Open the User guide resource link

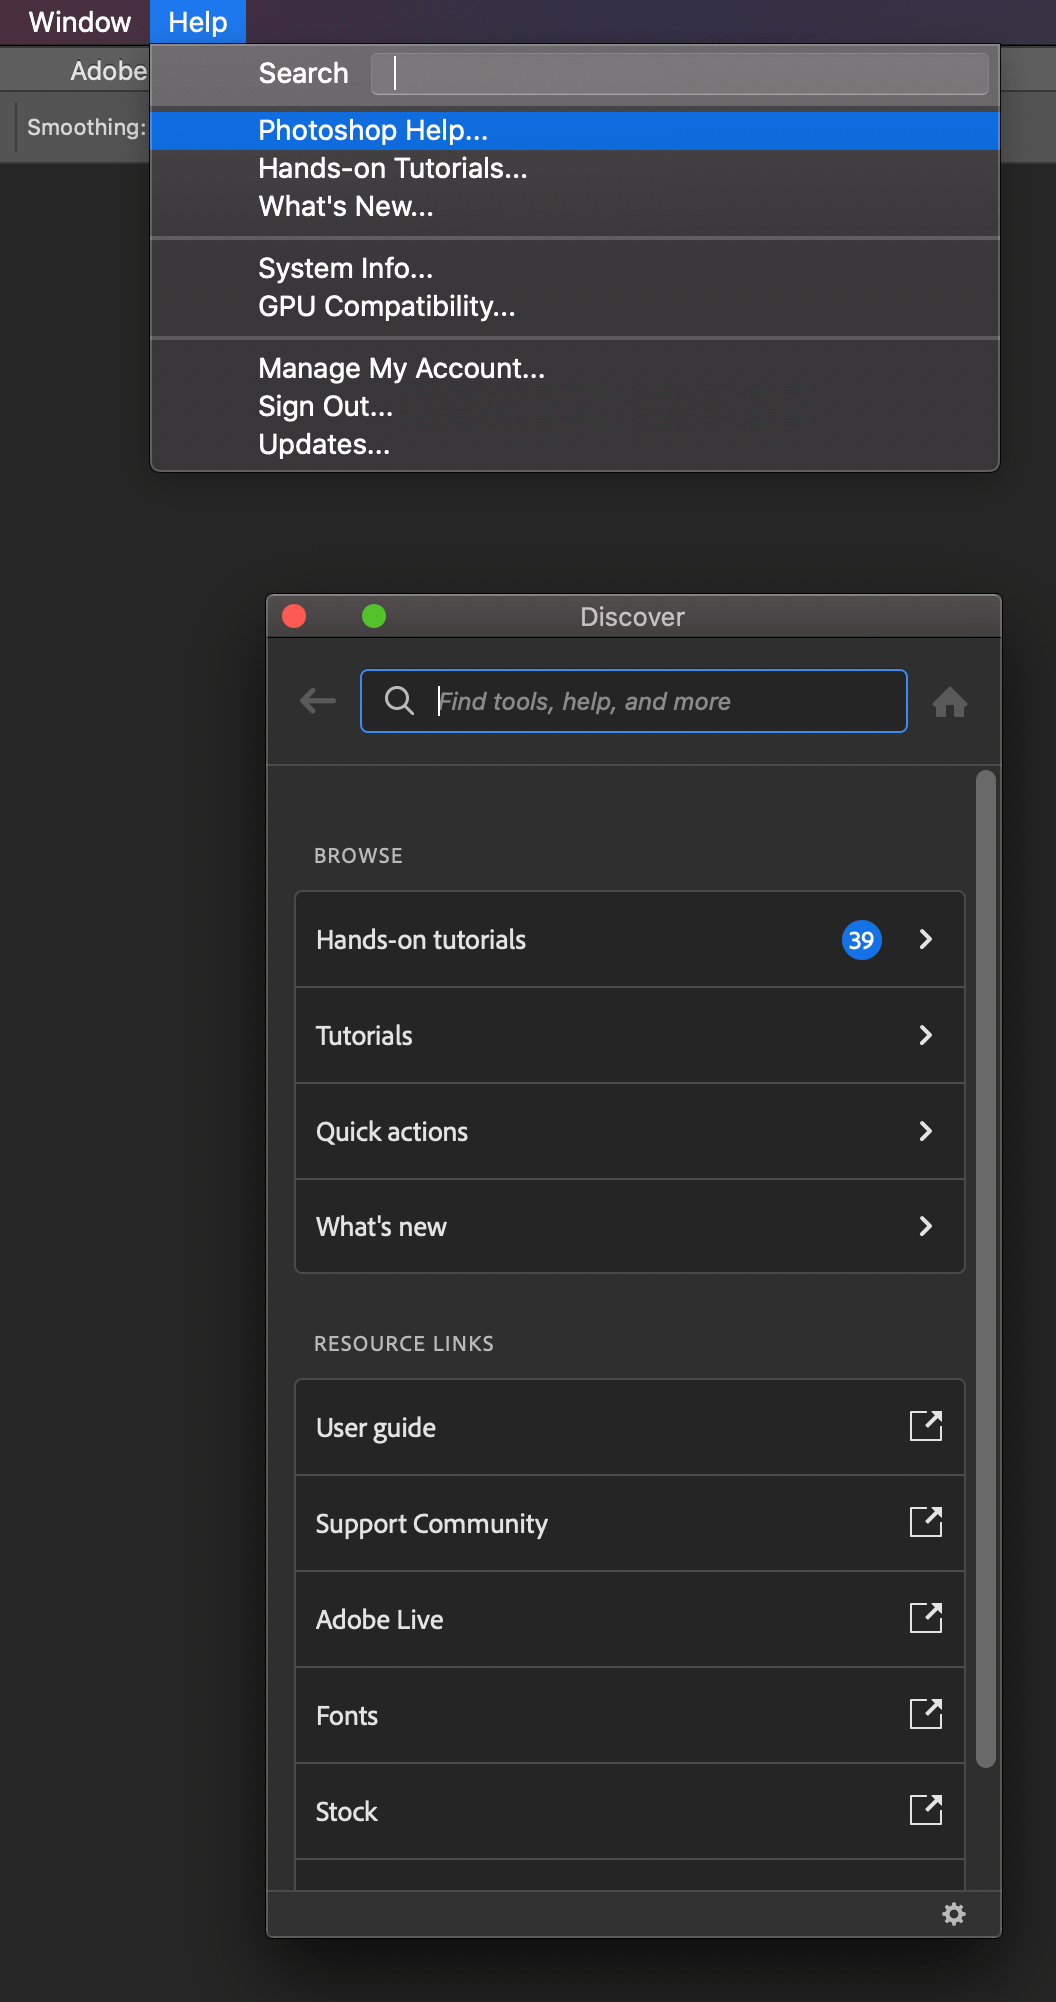tap(630, 1427)
